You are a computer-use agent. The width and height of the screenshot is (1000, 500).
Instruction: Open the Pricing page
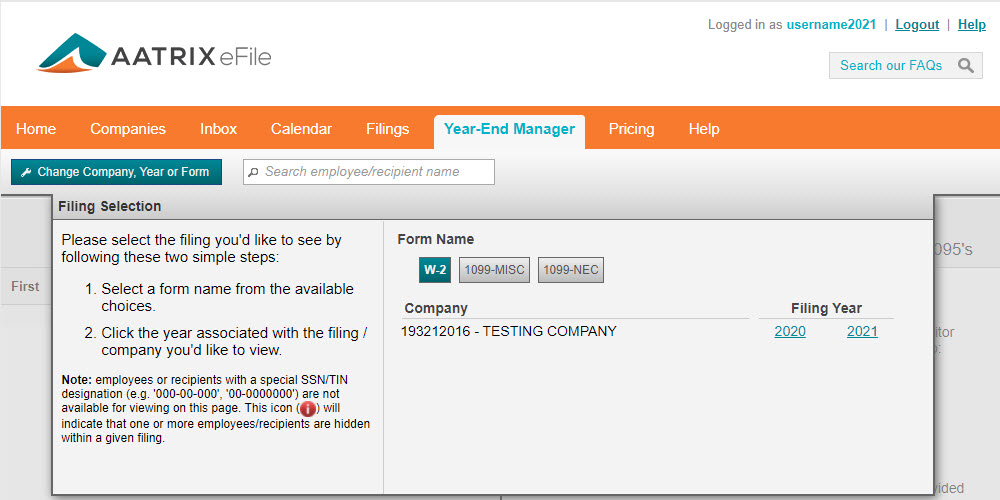point(631,129)
